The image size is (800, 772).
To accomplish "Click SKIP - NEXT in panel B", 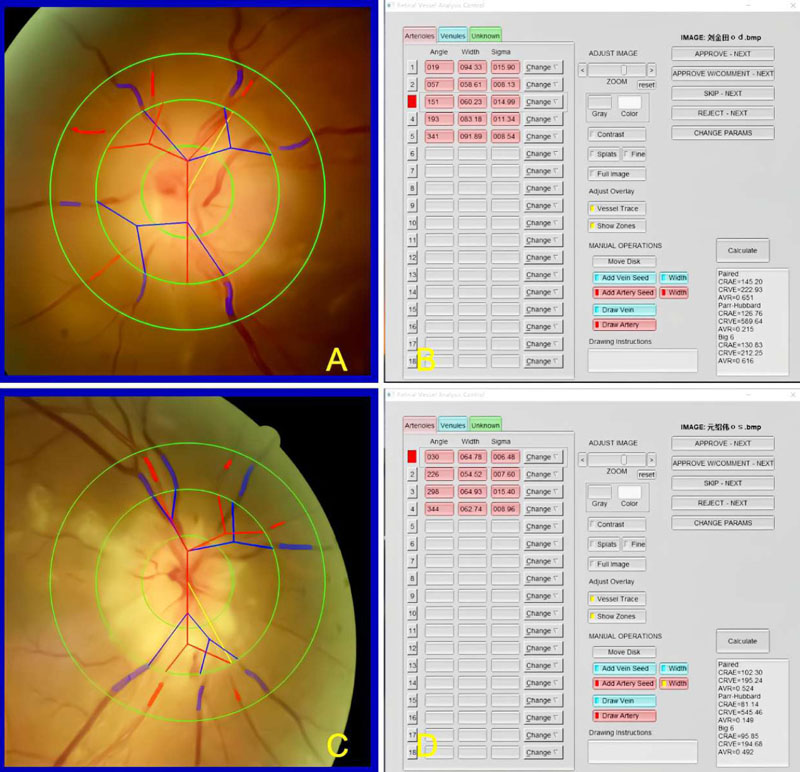I will (x=722, y=93).
